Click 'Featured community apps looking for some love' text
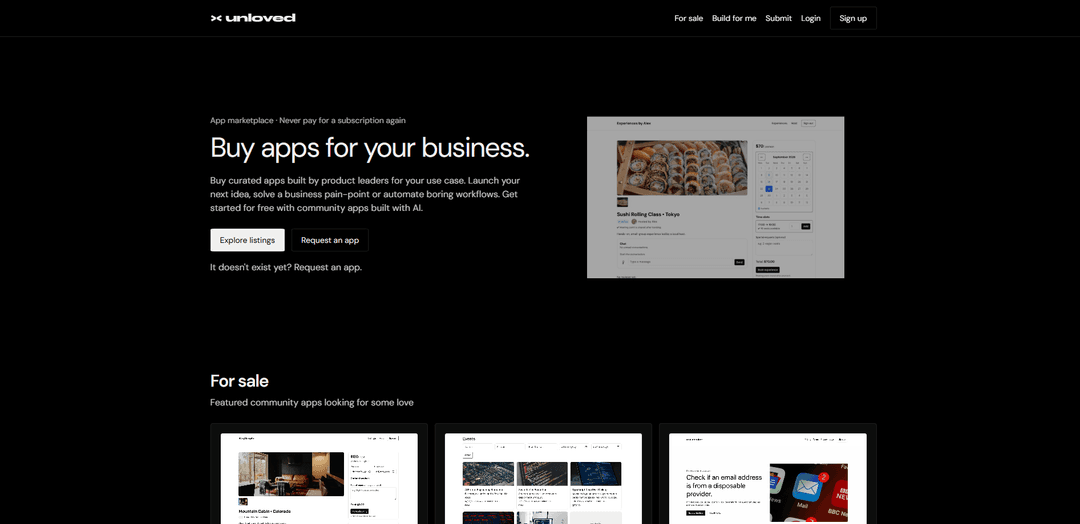 click(x=312, y=402)
